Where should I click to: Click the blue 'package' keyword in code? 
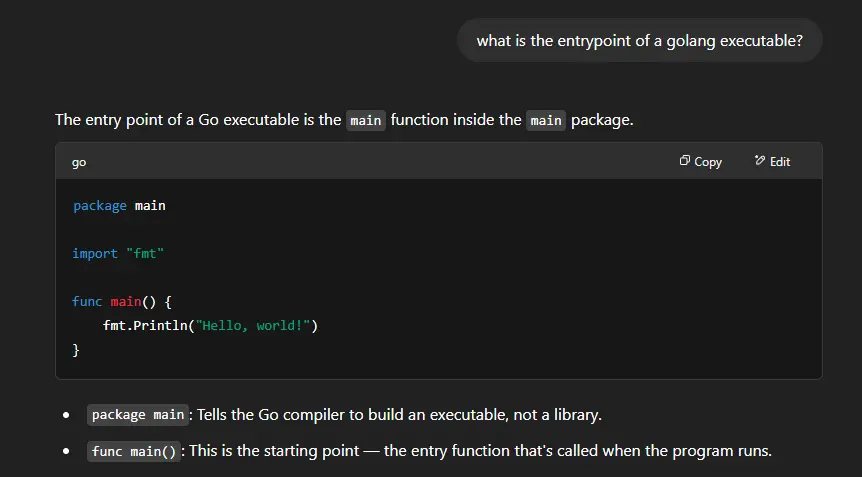pyautogui.click(x=100, y=206)
